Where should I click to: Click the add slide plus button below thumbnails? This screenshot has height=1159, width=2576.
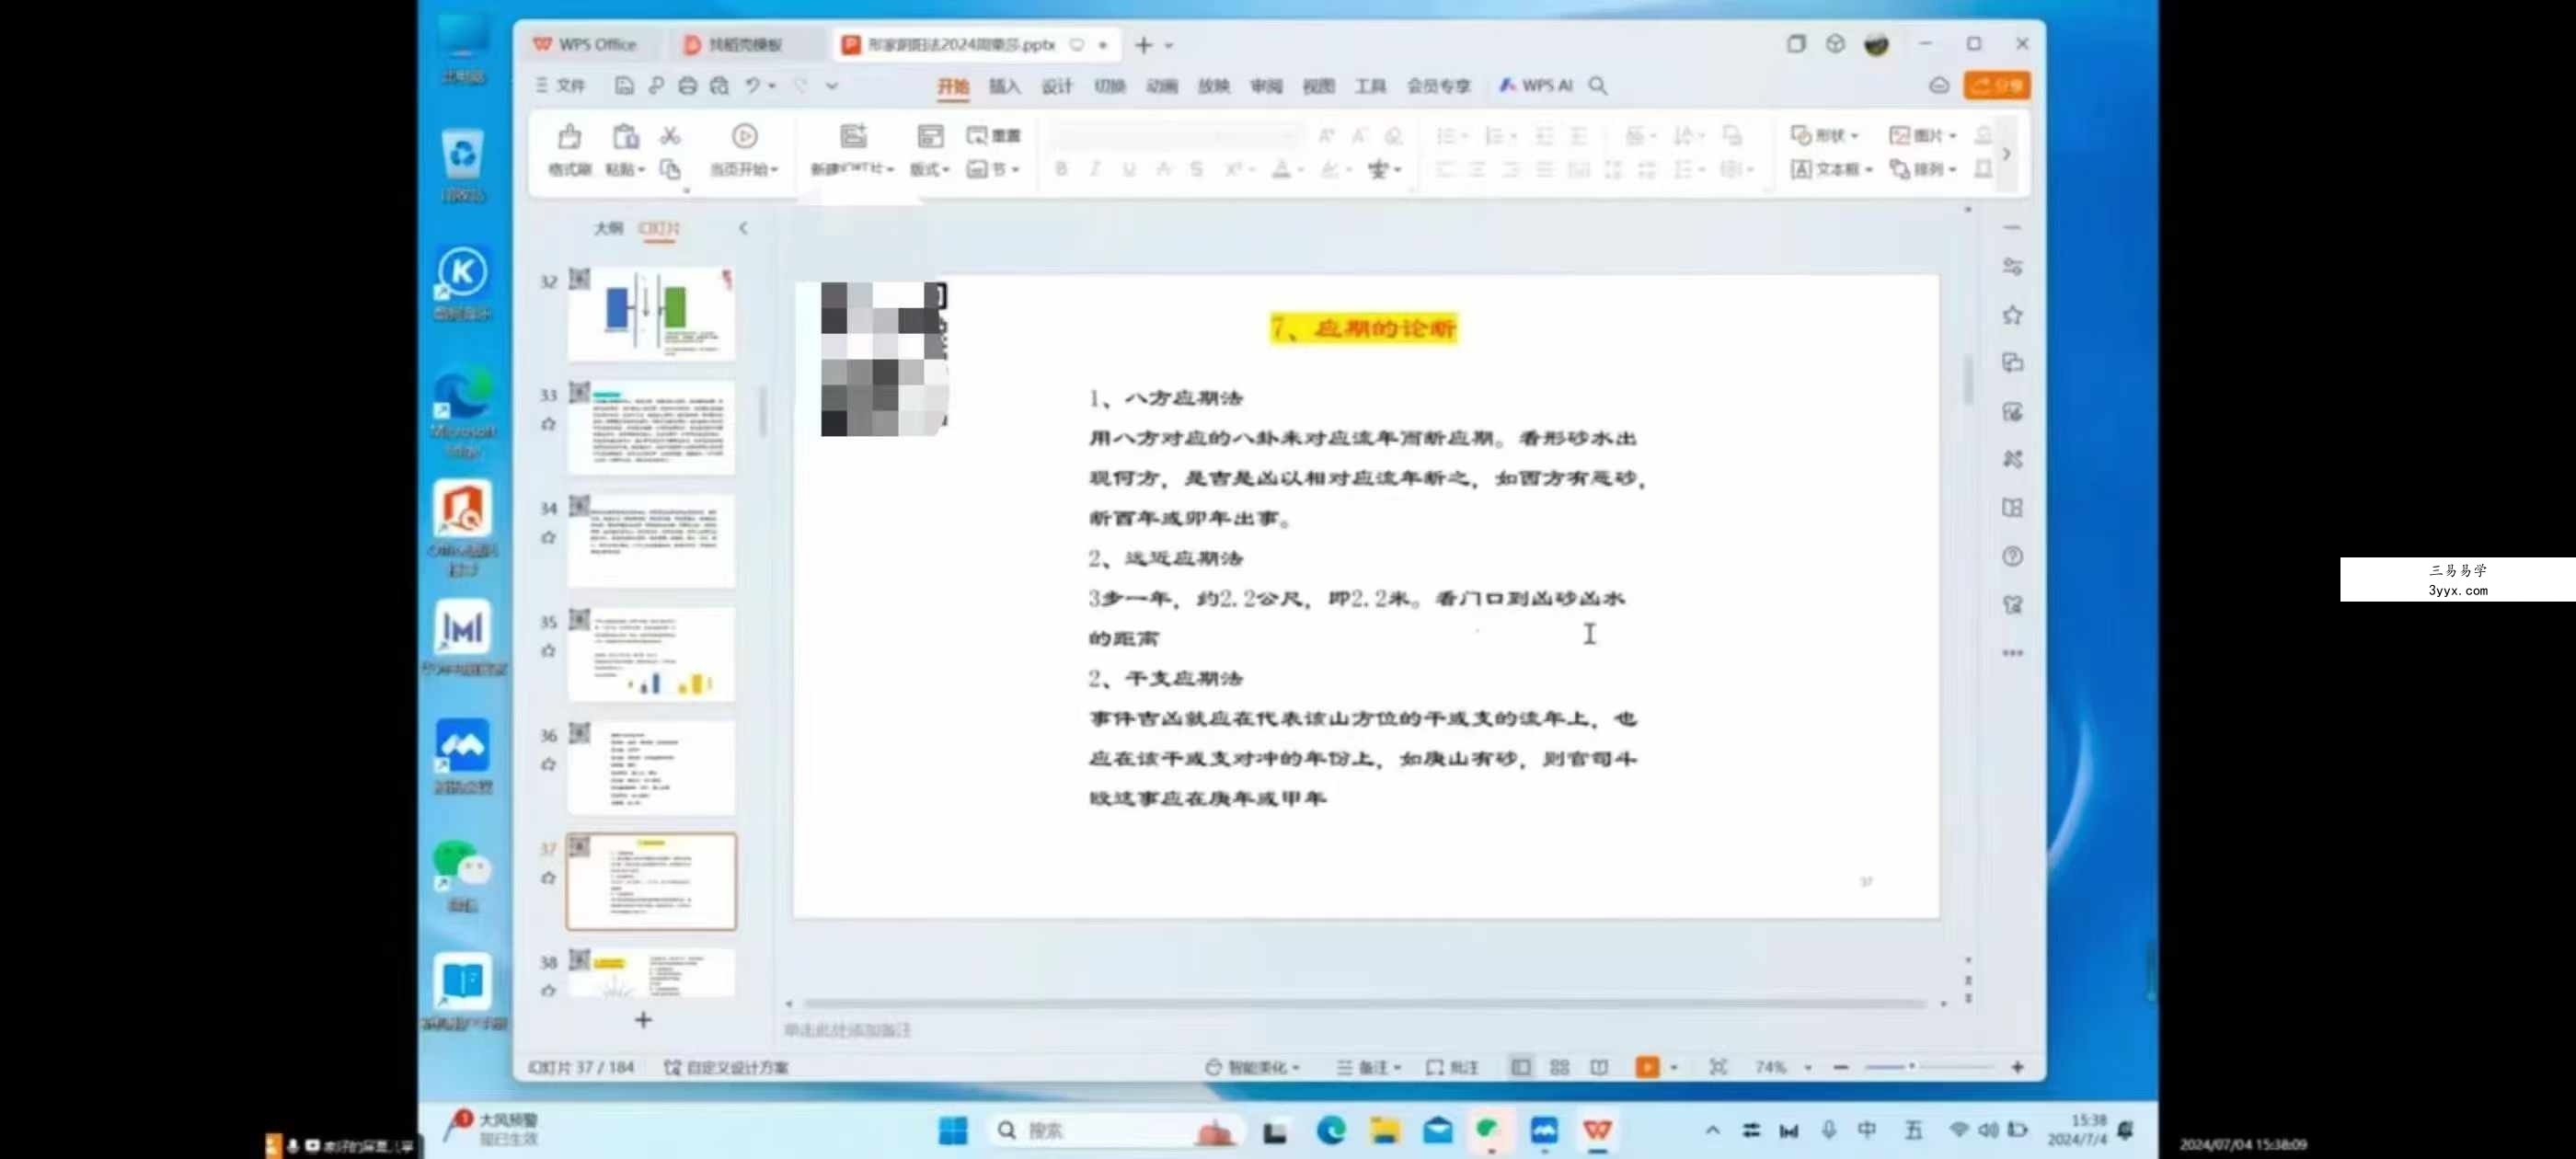(643, 1020)
